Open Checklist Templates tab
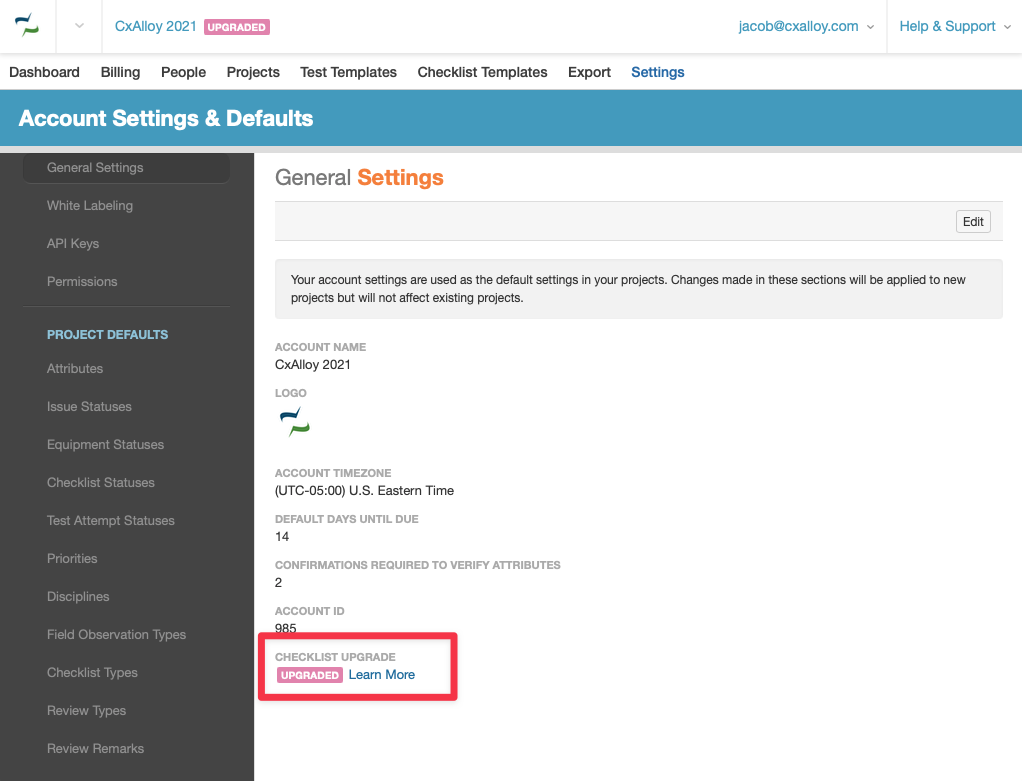Viewport: 1022px width, 781px height. 482,72
